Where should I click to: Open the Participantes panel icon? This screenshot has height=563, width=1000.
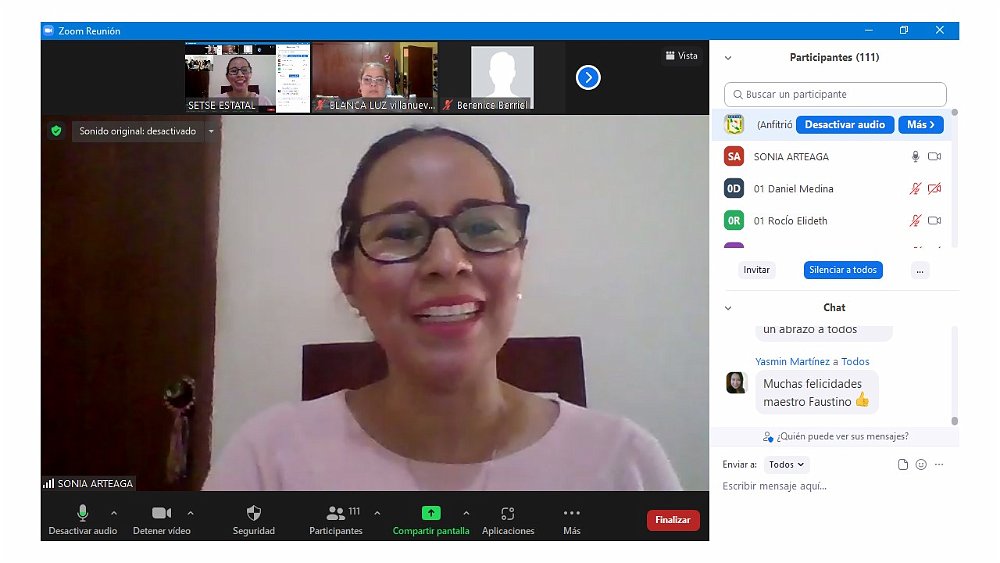336,513
